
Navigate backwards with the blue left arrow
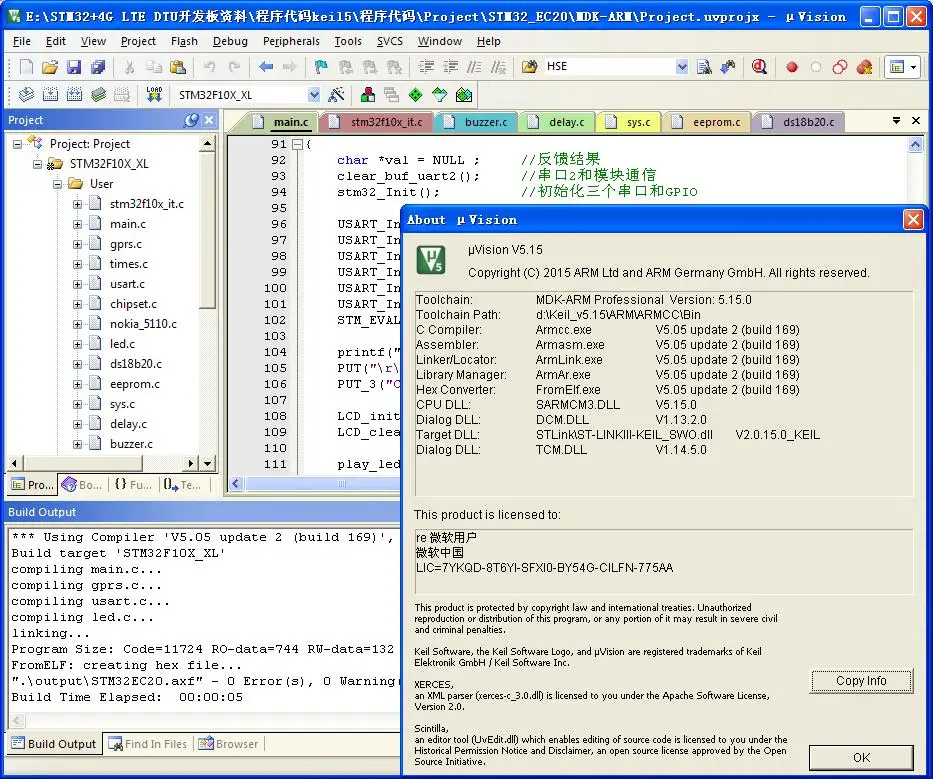(266, 67)
